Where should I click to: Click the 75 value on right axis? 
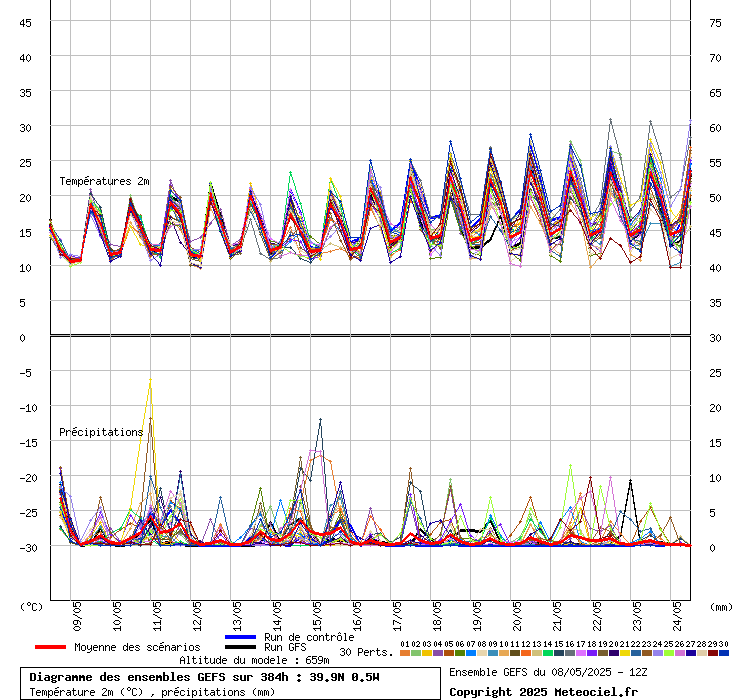point(715,23)
